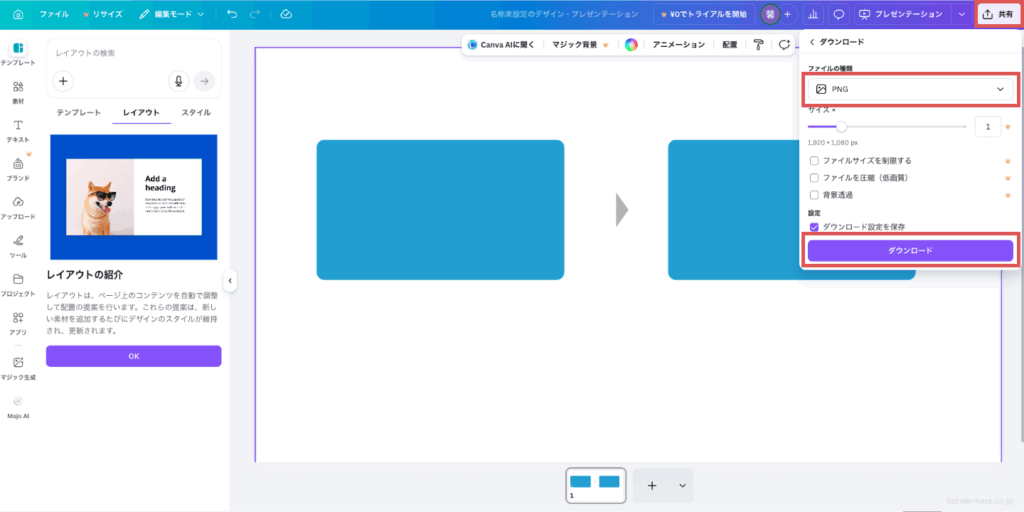Check the 背景透過 transparent background option

pyautogui.click(x=815, y=194)
